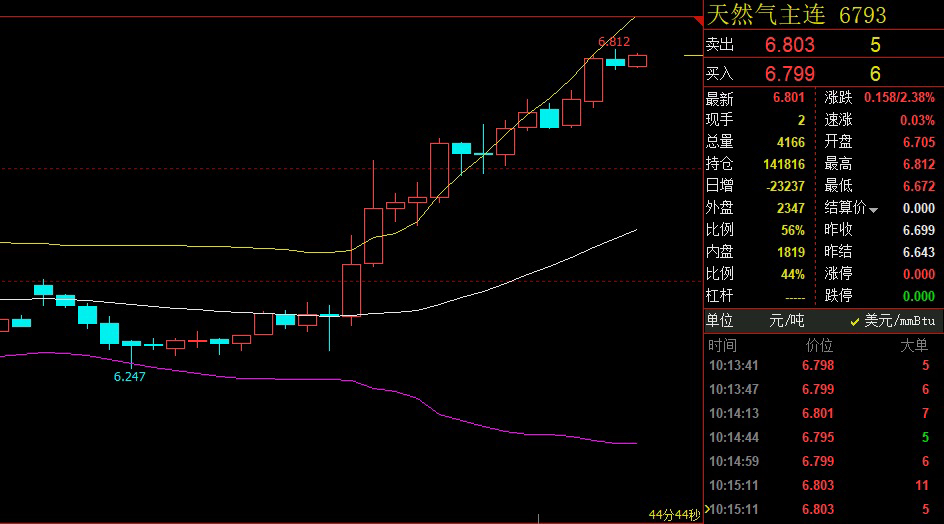Click the 大单 column header
The image size is (944, 524).
tap(913, 345)
